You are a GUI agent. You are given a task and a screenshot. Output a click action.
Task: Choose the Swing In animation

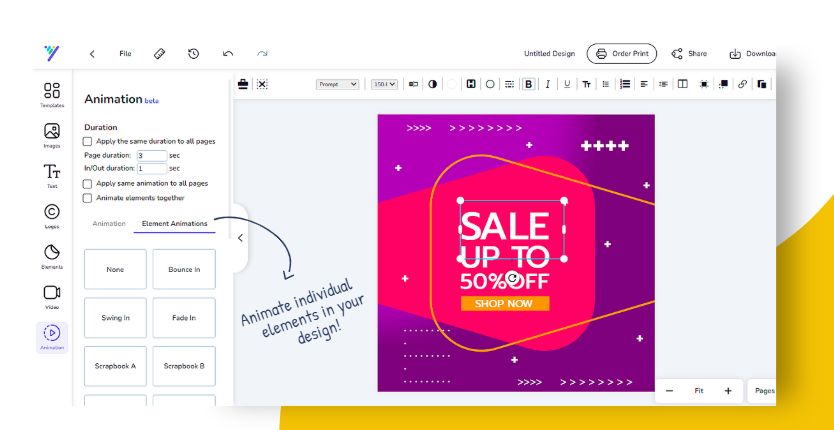pyautogui.click(x=115, y=318)
